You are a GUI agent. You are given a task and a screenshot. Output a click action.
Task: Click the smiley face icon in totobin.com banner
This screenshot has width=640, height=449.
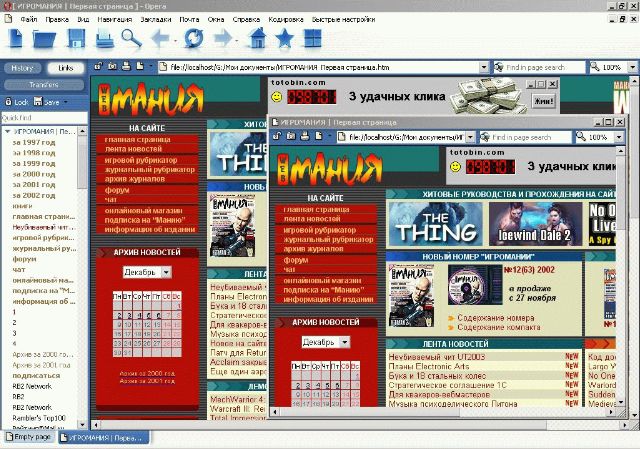(x=277, y=97)
